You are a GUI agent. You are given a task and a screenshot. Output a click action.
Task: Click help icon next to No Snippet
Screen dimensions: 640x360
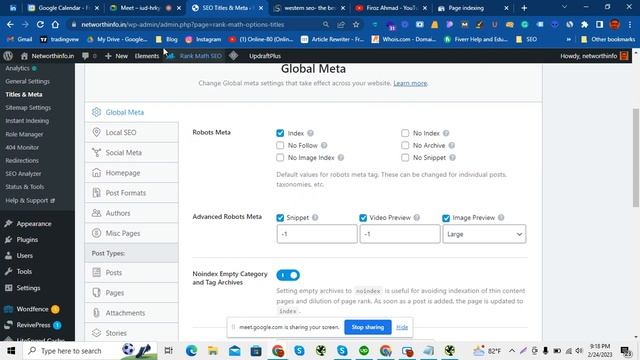coord(452,158)
